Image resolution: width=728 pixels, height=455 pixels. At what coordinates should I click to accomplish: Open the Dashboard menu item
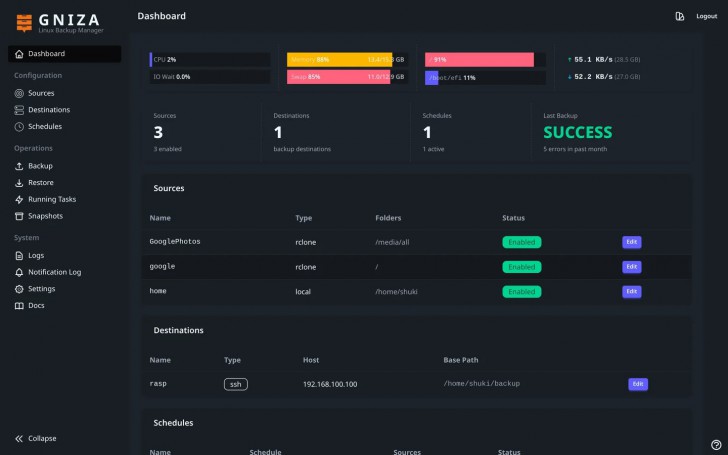tap(65, 54)
